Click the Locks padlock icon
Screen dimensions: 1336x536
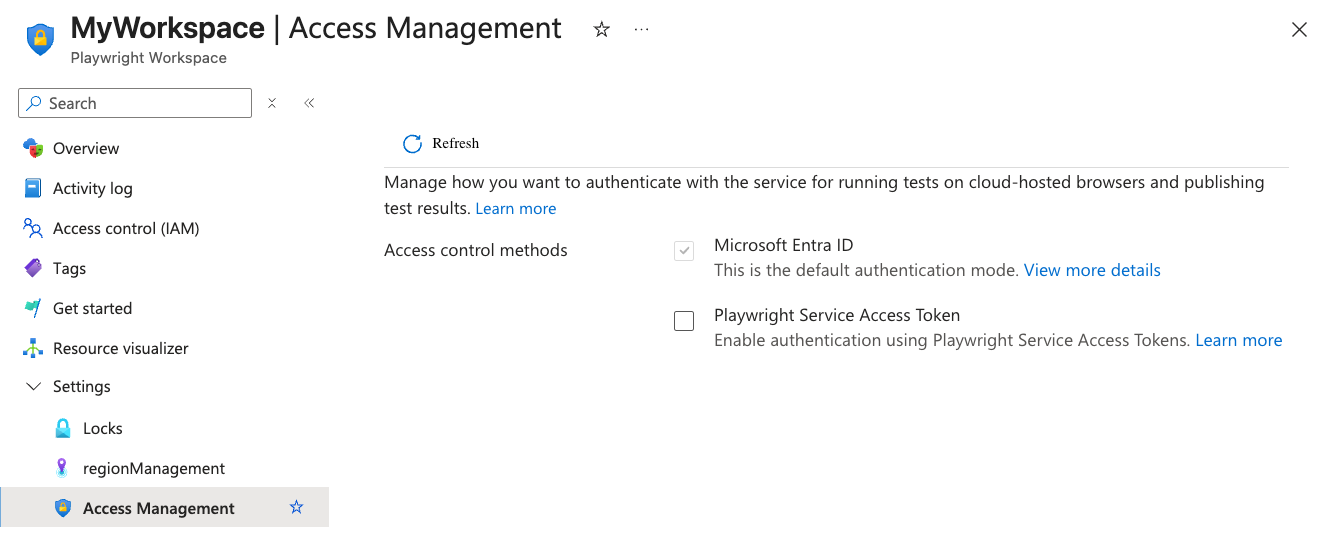coord(63,428)
